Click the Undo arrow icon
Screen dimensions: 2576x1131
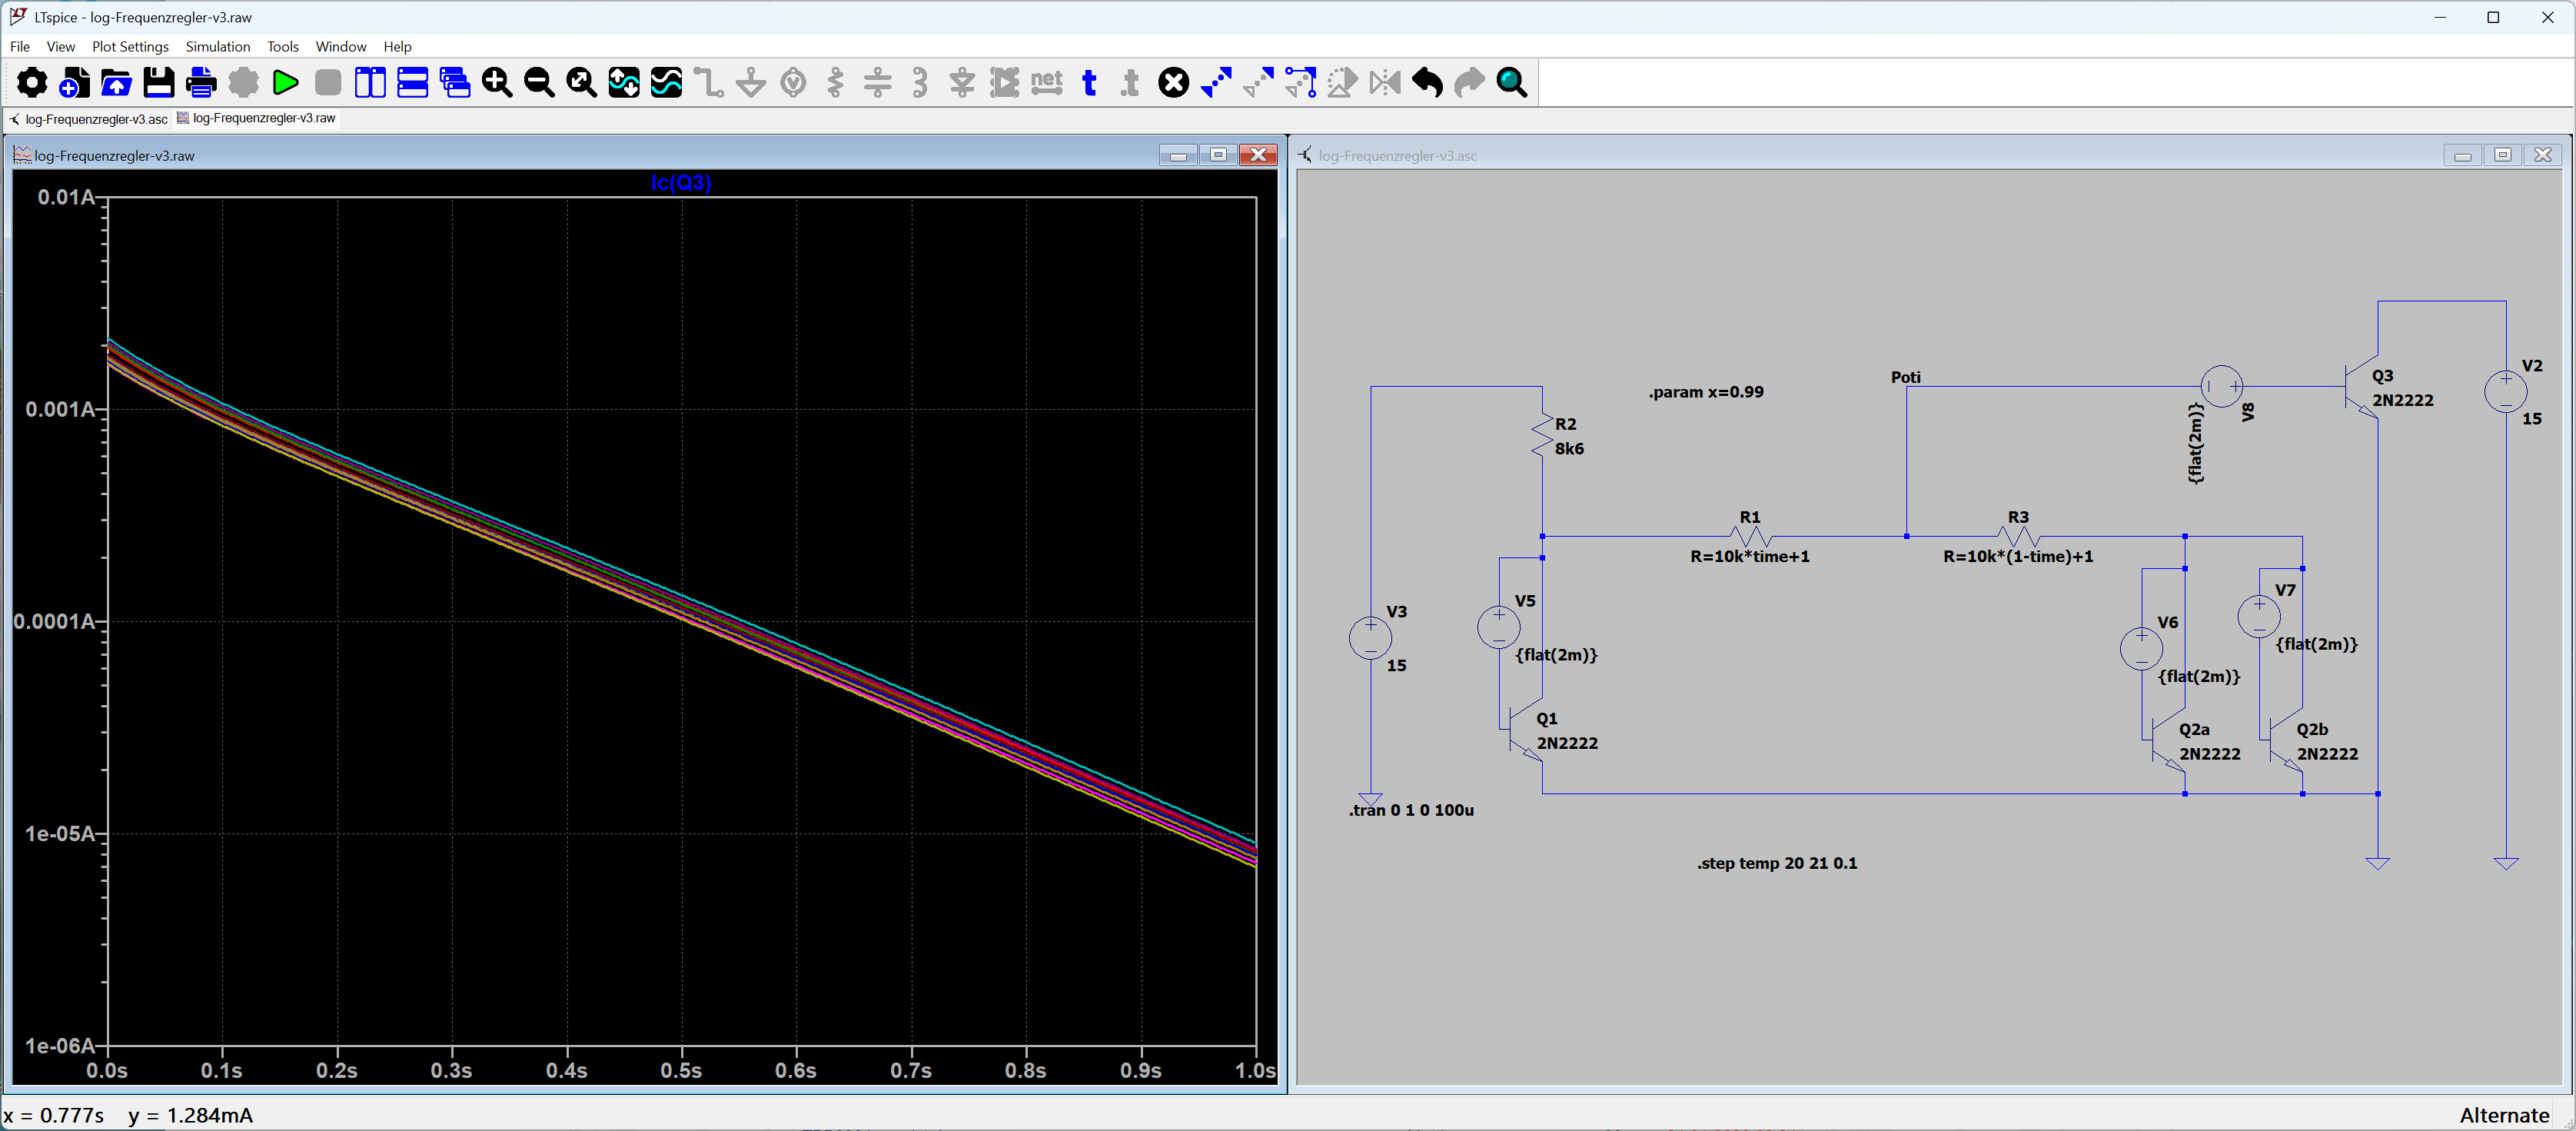(1427, 83)
